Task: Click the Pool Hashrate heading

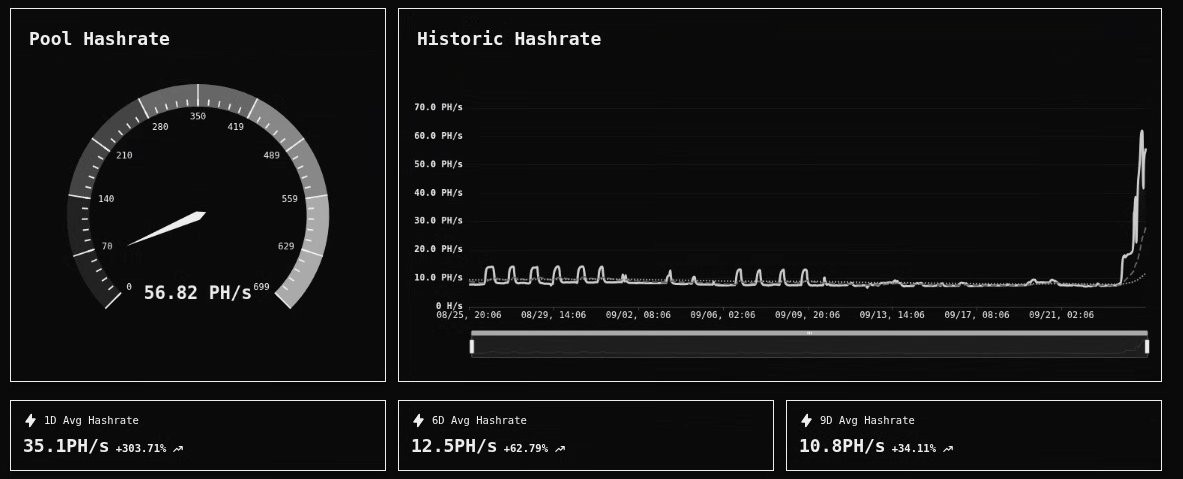Action: (x=99, y=39)
